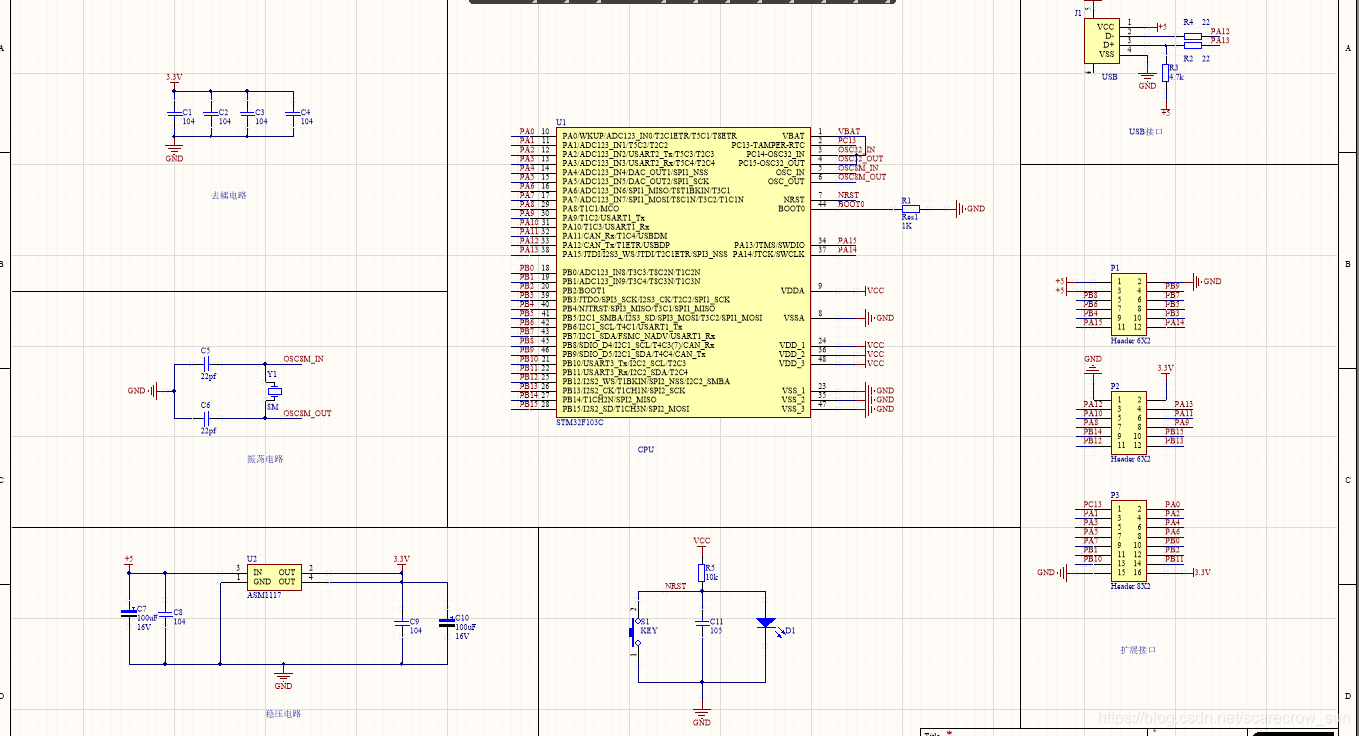Select the J1 USB connector body

coord(1102,42)
